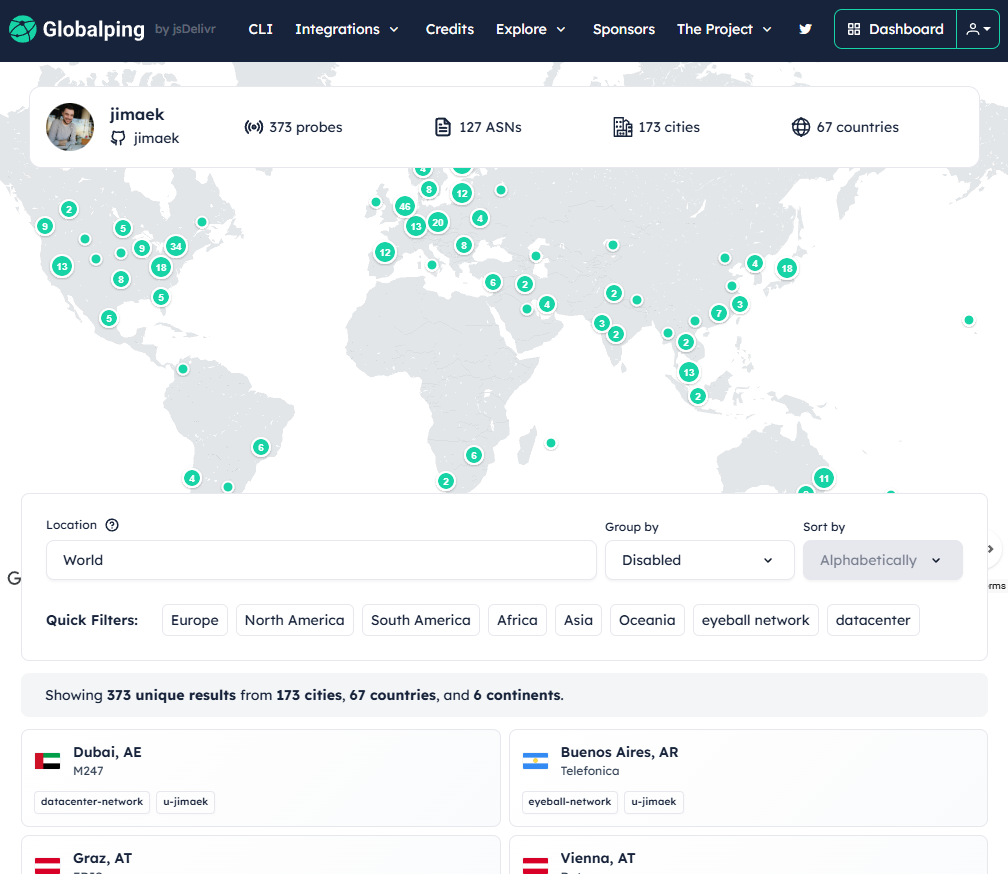Expand the Integrations menu
The image size is (1008, 874).
coord(346,29)
